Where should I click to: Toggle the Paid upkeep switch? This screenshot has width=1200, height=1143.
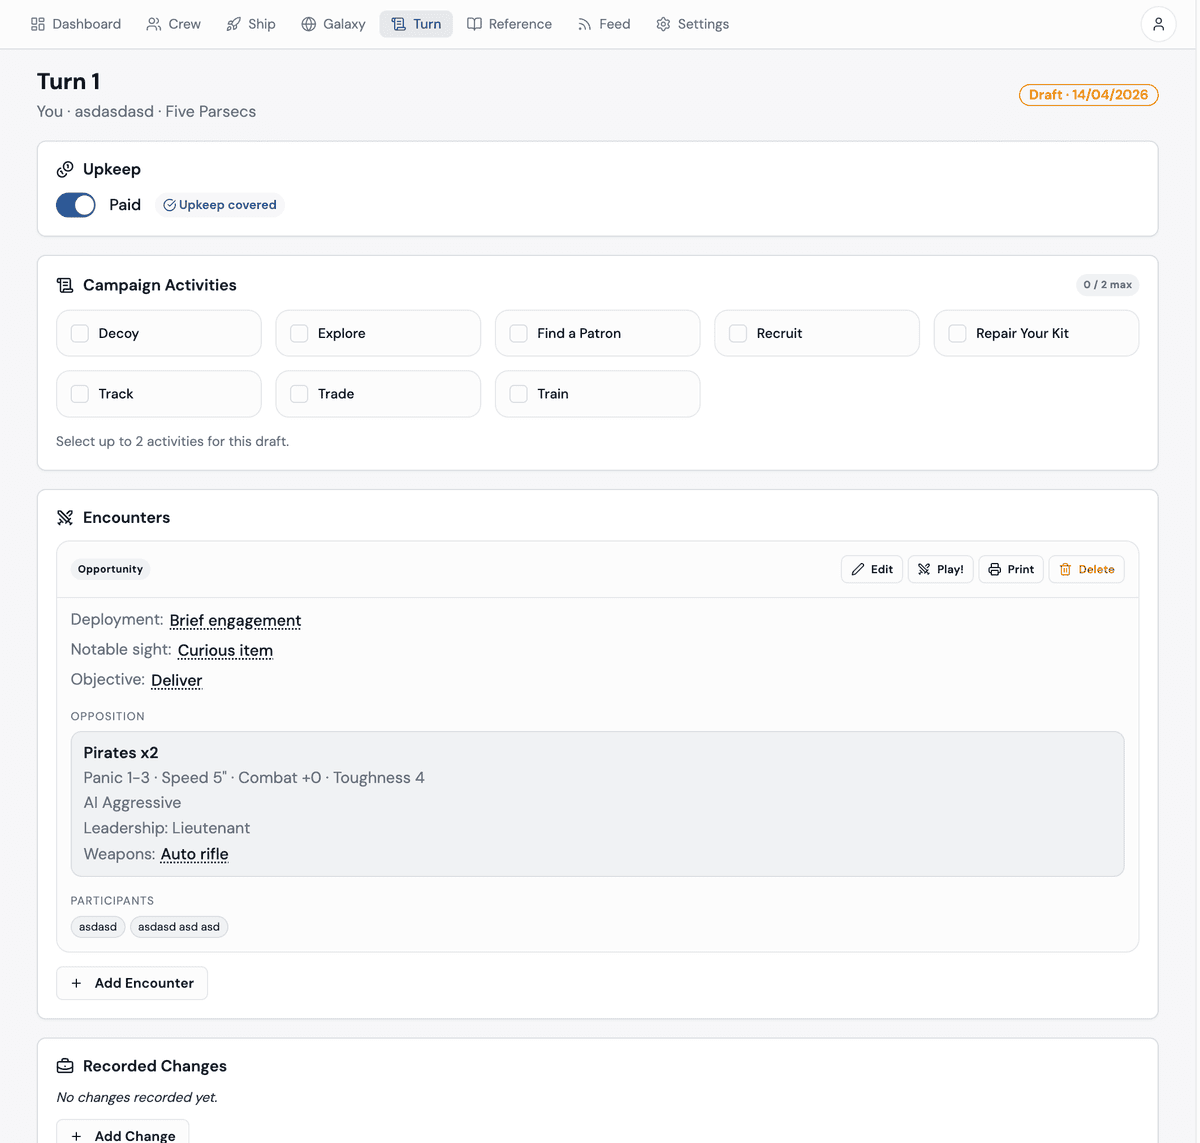click(x=76, y=205)
